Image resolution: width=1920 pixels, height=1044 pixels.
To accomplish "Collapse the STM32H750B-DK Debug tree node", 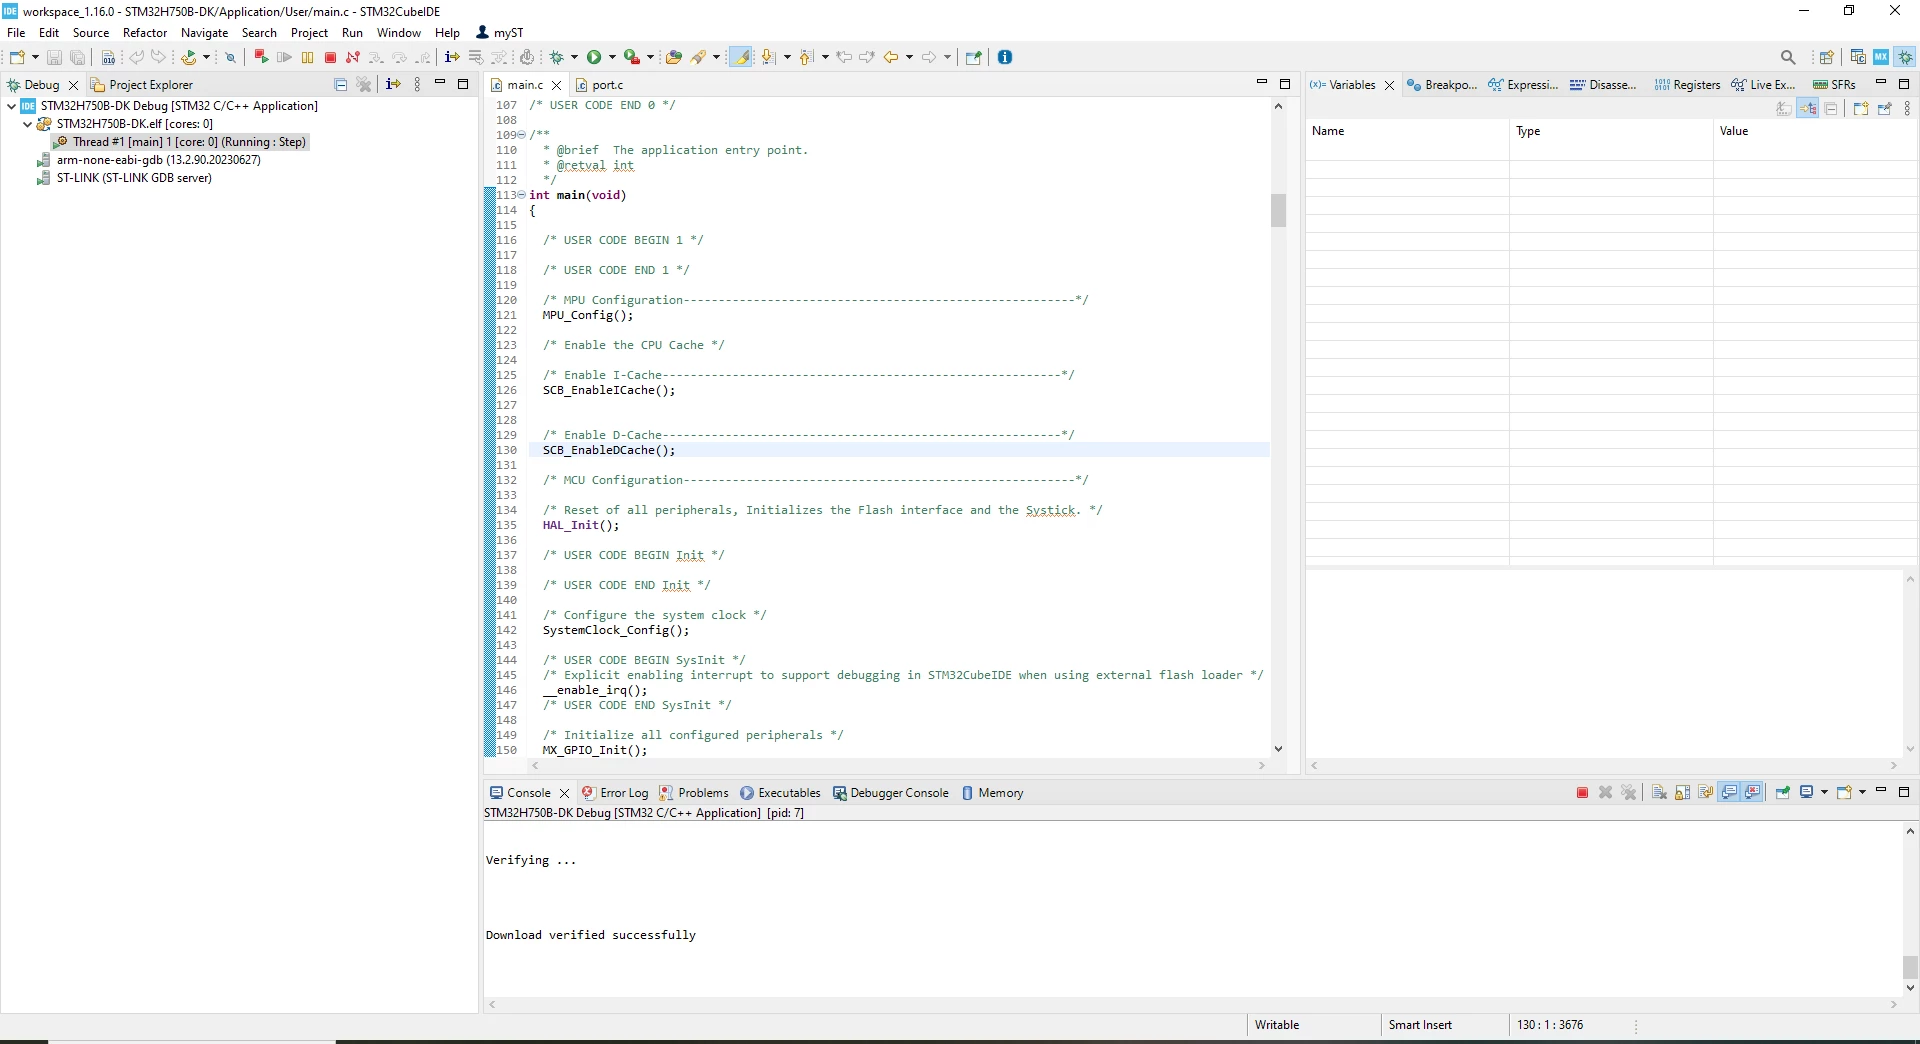I will coord(11,106).
